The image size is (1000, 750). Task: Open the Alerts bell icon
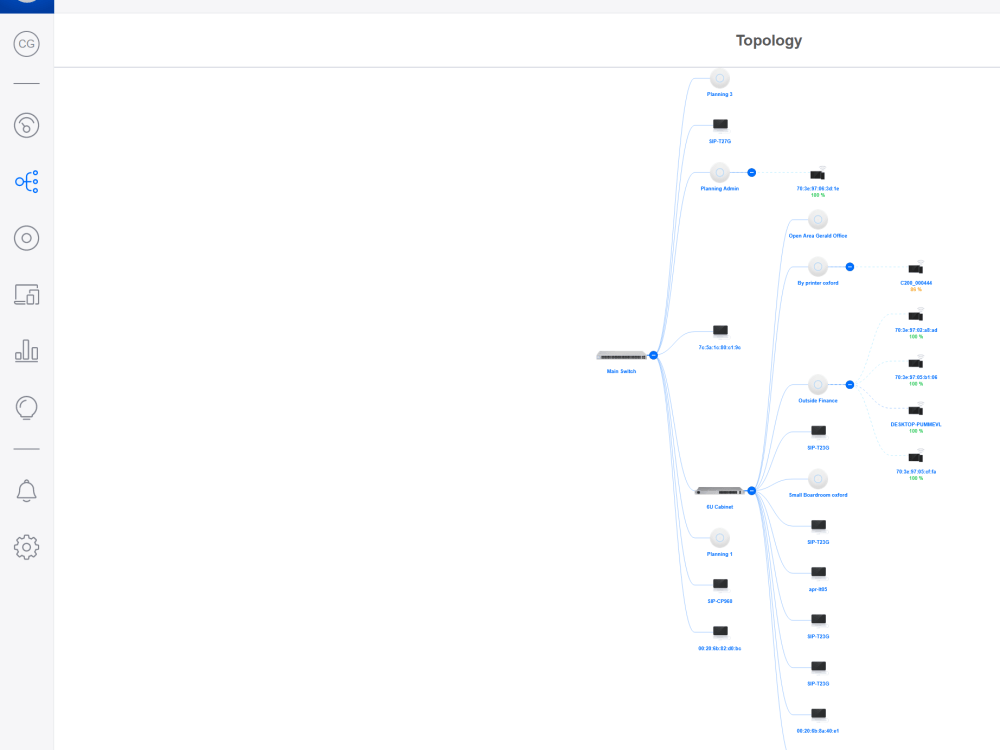tap(26, 490)
